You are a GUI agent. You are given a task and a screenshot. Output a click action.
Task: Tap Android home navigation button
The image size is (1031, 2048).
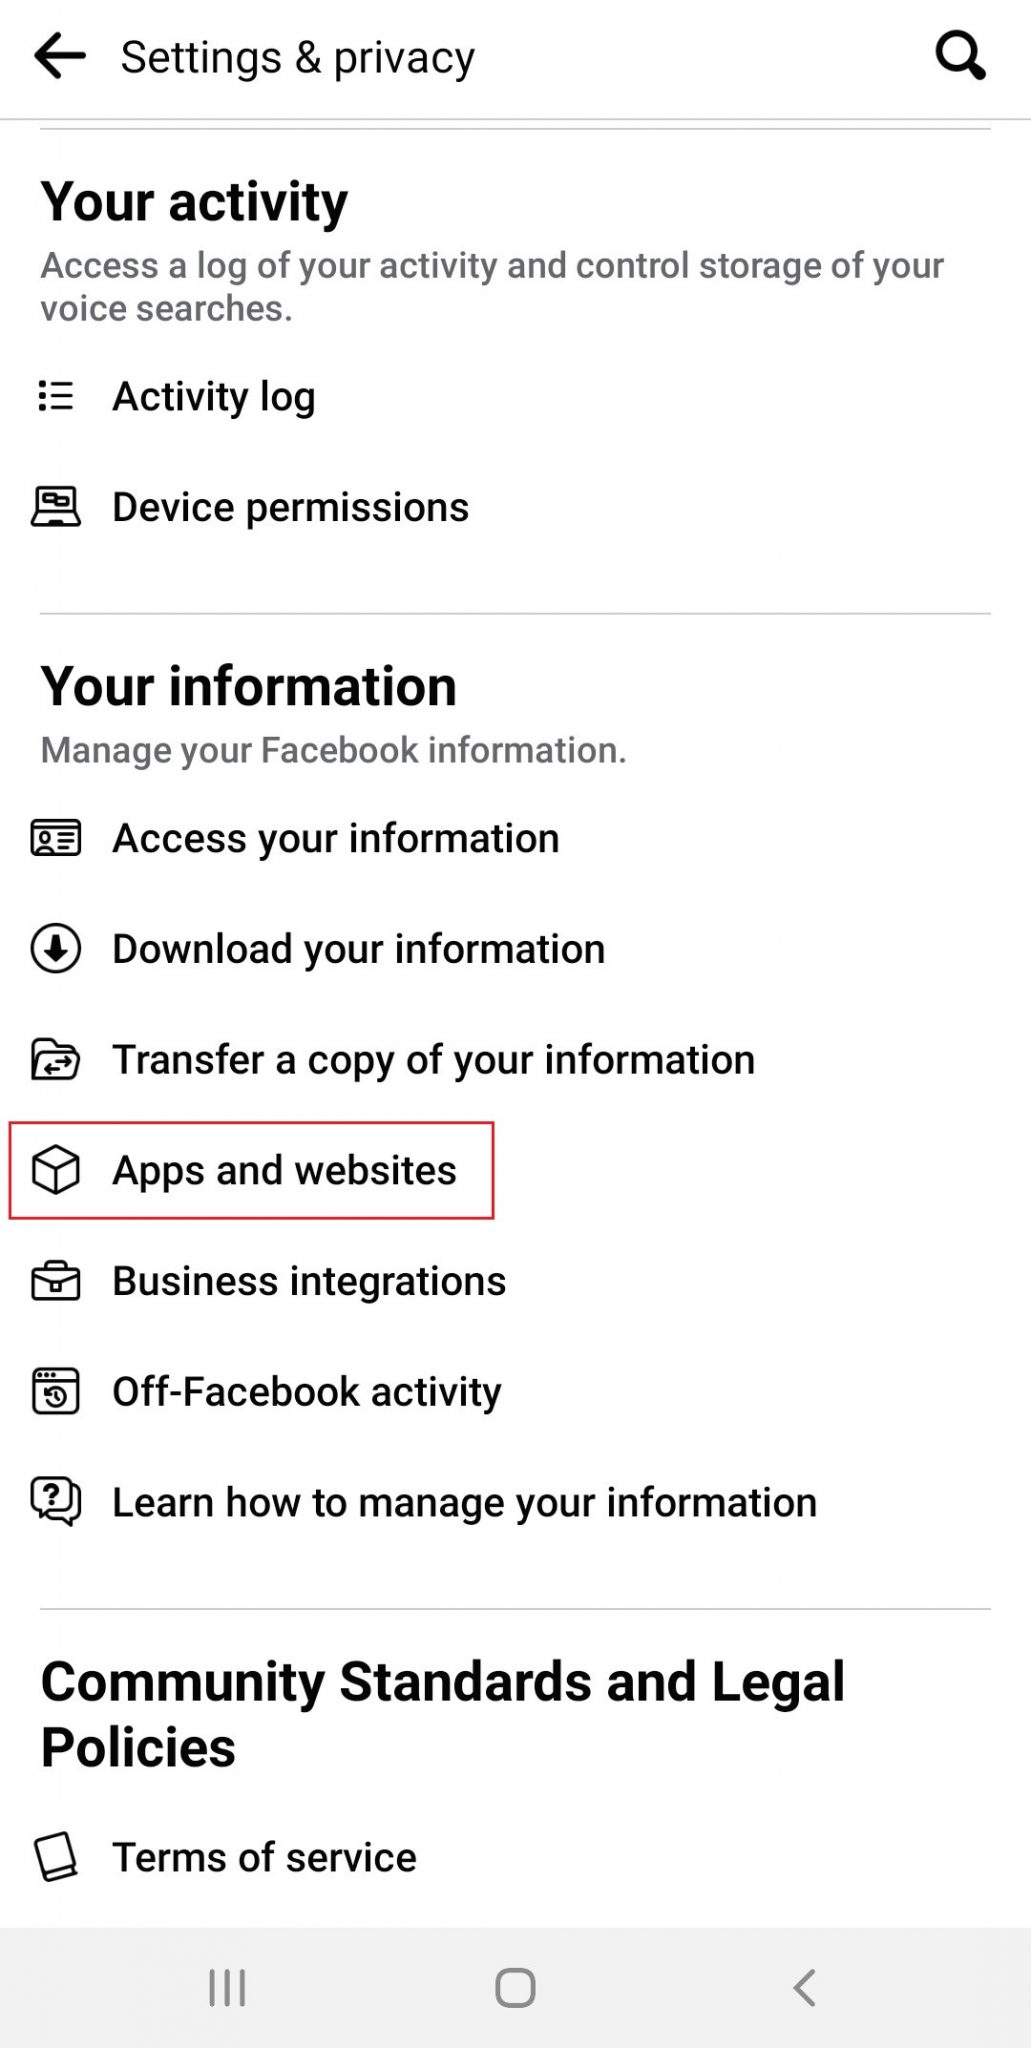click(515, 1988)
